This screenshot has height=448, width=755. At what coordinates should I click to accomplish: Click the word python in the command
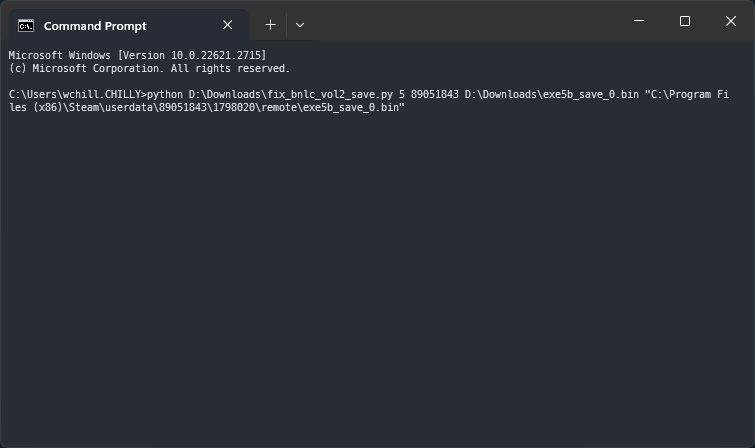(x=165, y=94)
